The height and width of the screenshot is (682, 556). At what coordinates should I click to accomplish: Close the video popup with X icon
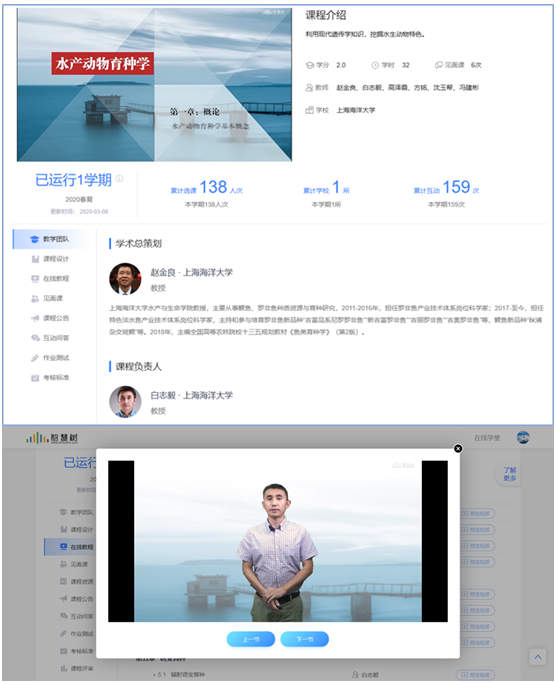458,448
